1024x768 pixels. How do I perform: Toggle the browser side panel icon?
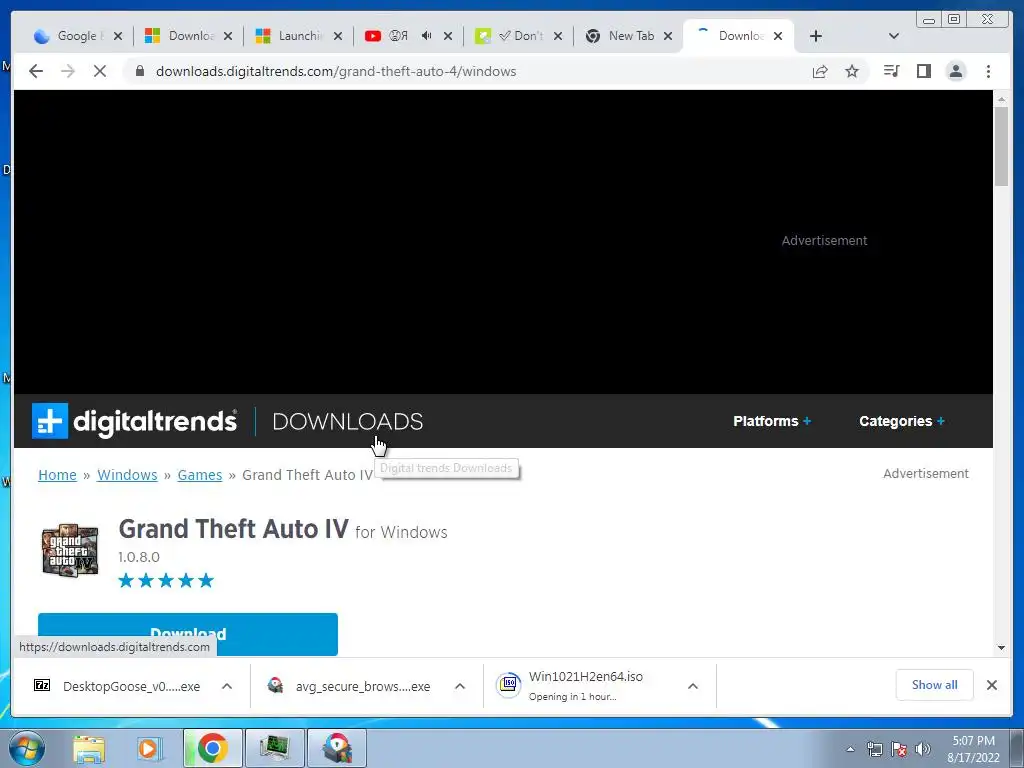923,71
